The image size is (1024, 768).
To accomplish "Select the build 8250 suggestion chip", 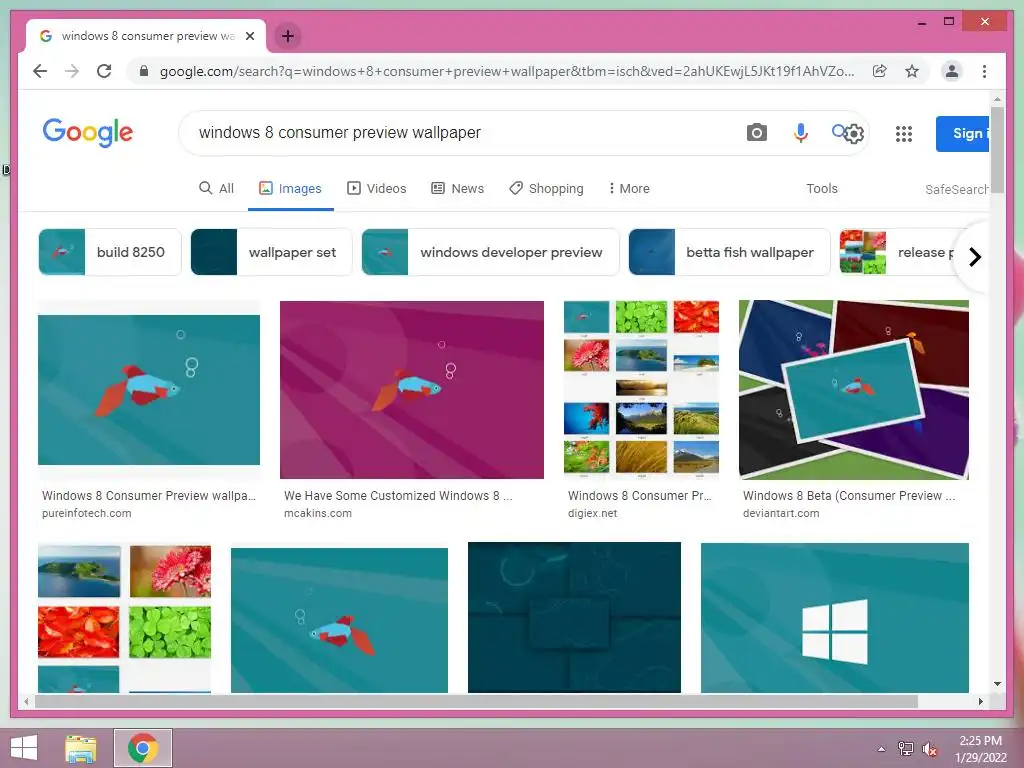I will click(110, 252).
